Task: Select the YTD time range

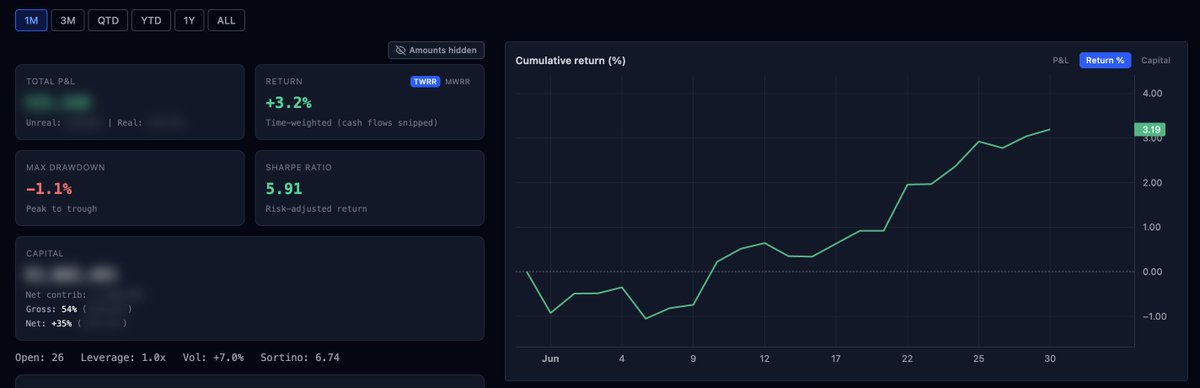Action: tap(151, 20)
